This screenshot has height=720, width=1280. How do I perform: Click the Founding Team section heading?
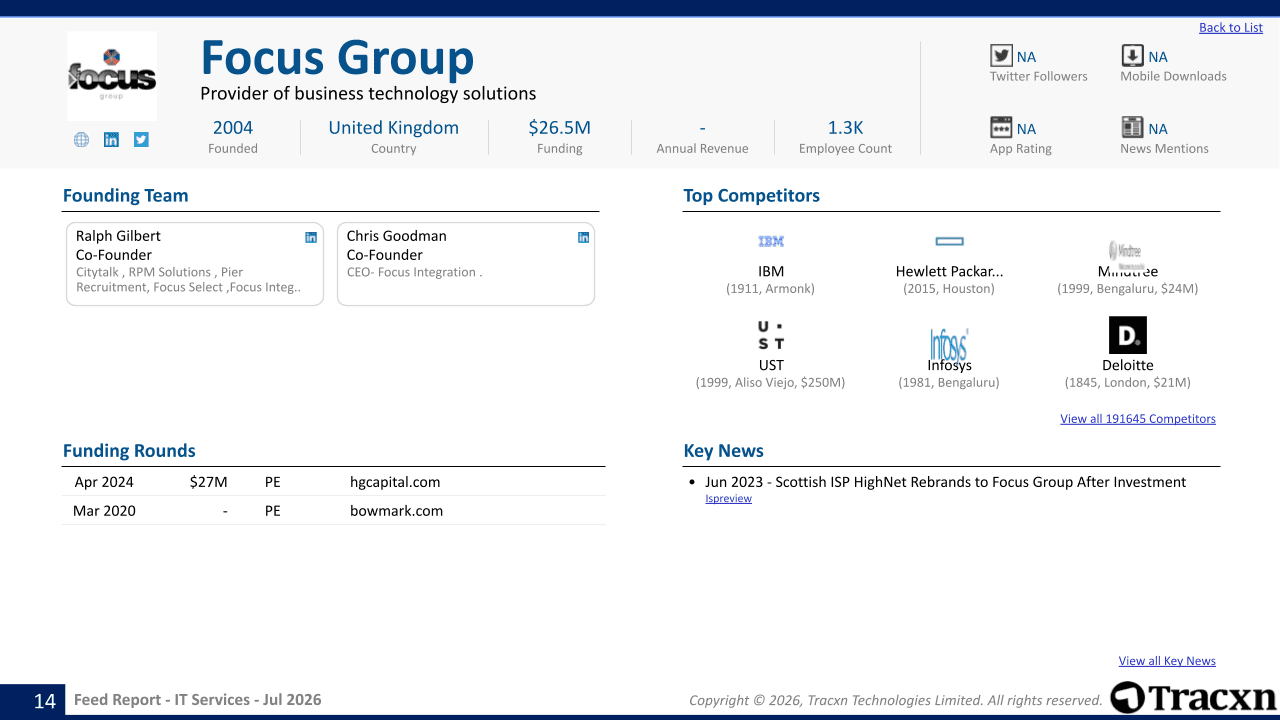(126, 196)
